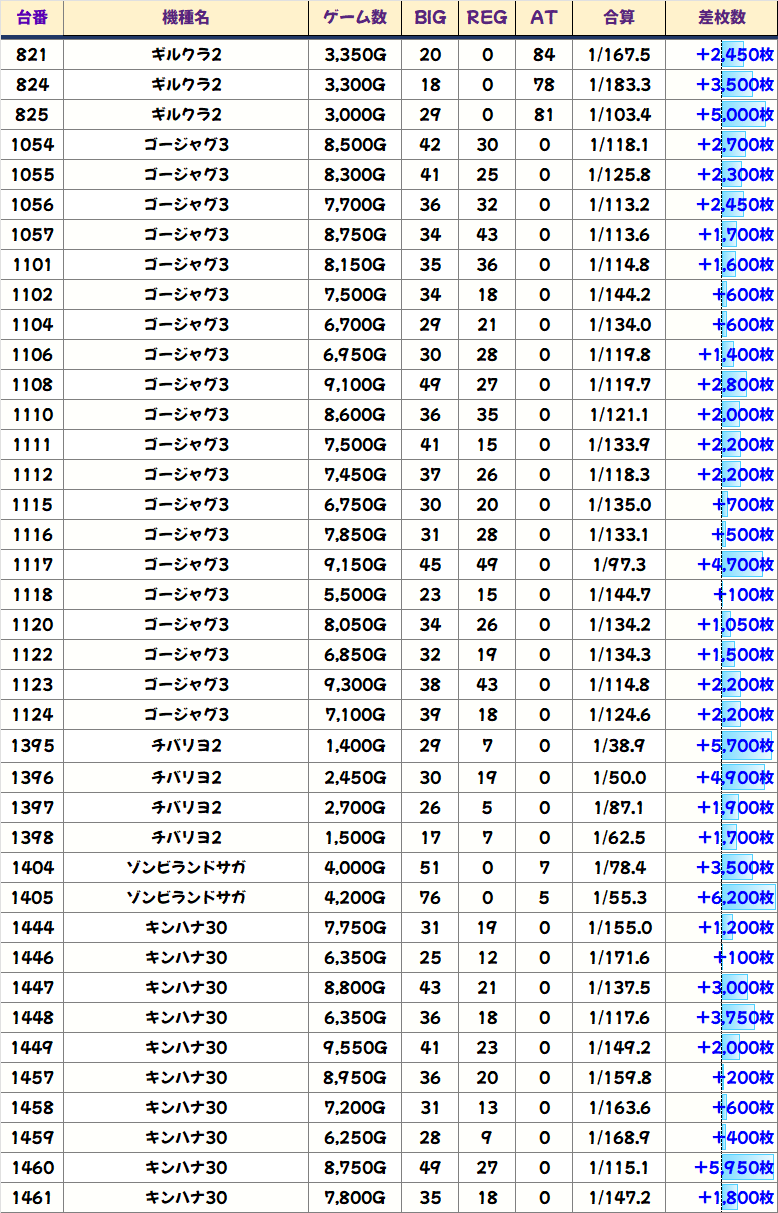Click 1/55.3 ratio in row 1405
The image size is (778, 1213).
(619, 897)
